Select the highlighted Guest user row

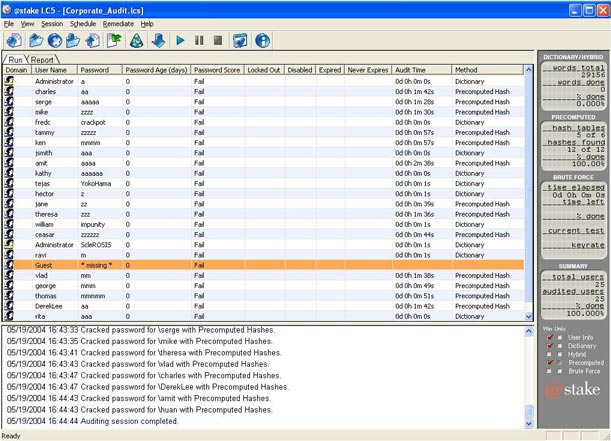point(200,264)
